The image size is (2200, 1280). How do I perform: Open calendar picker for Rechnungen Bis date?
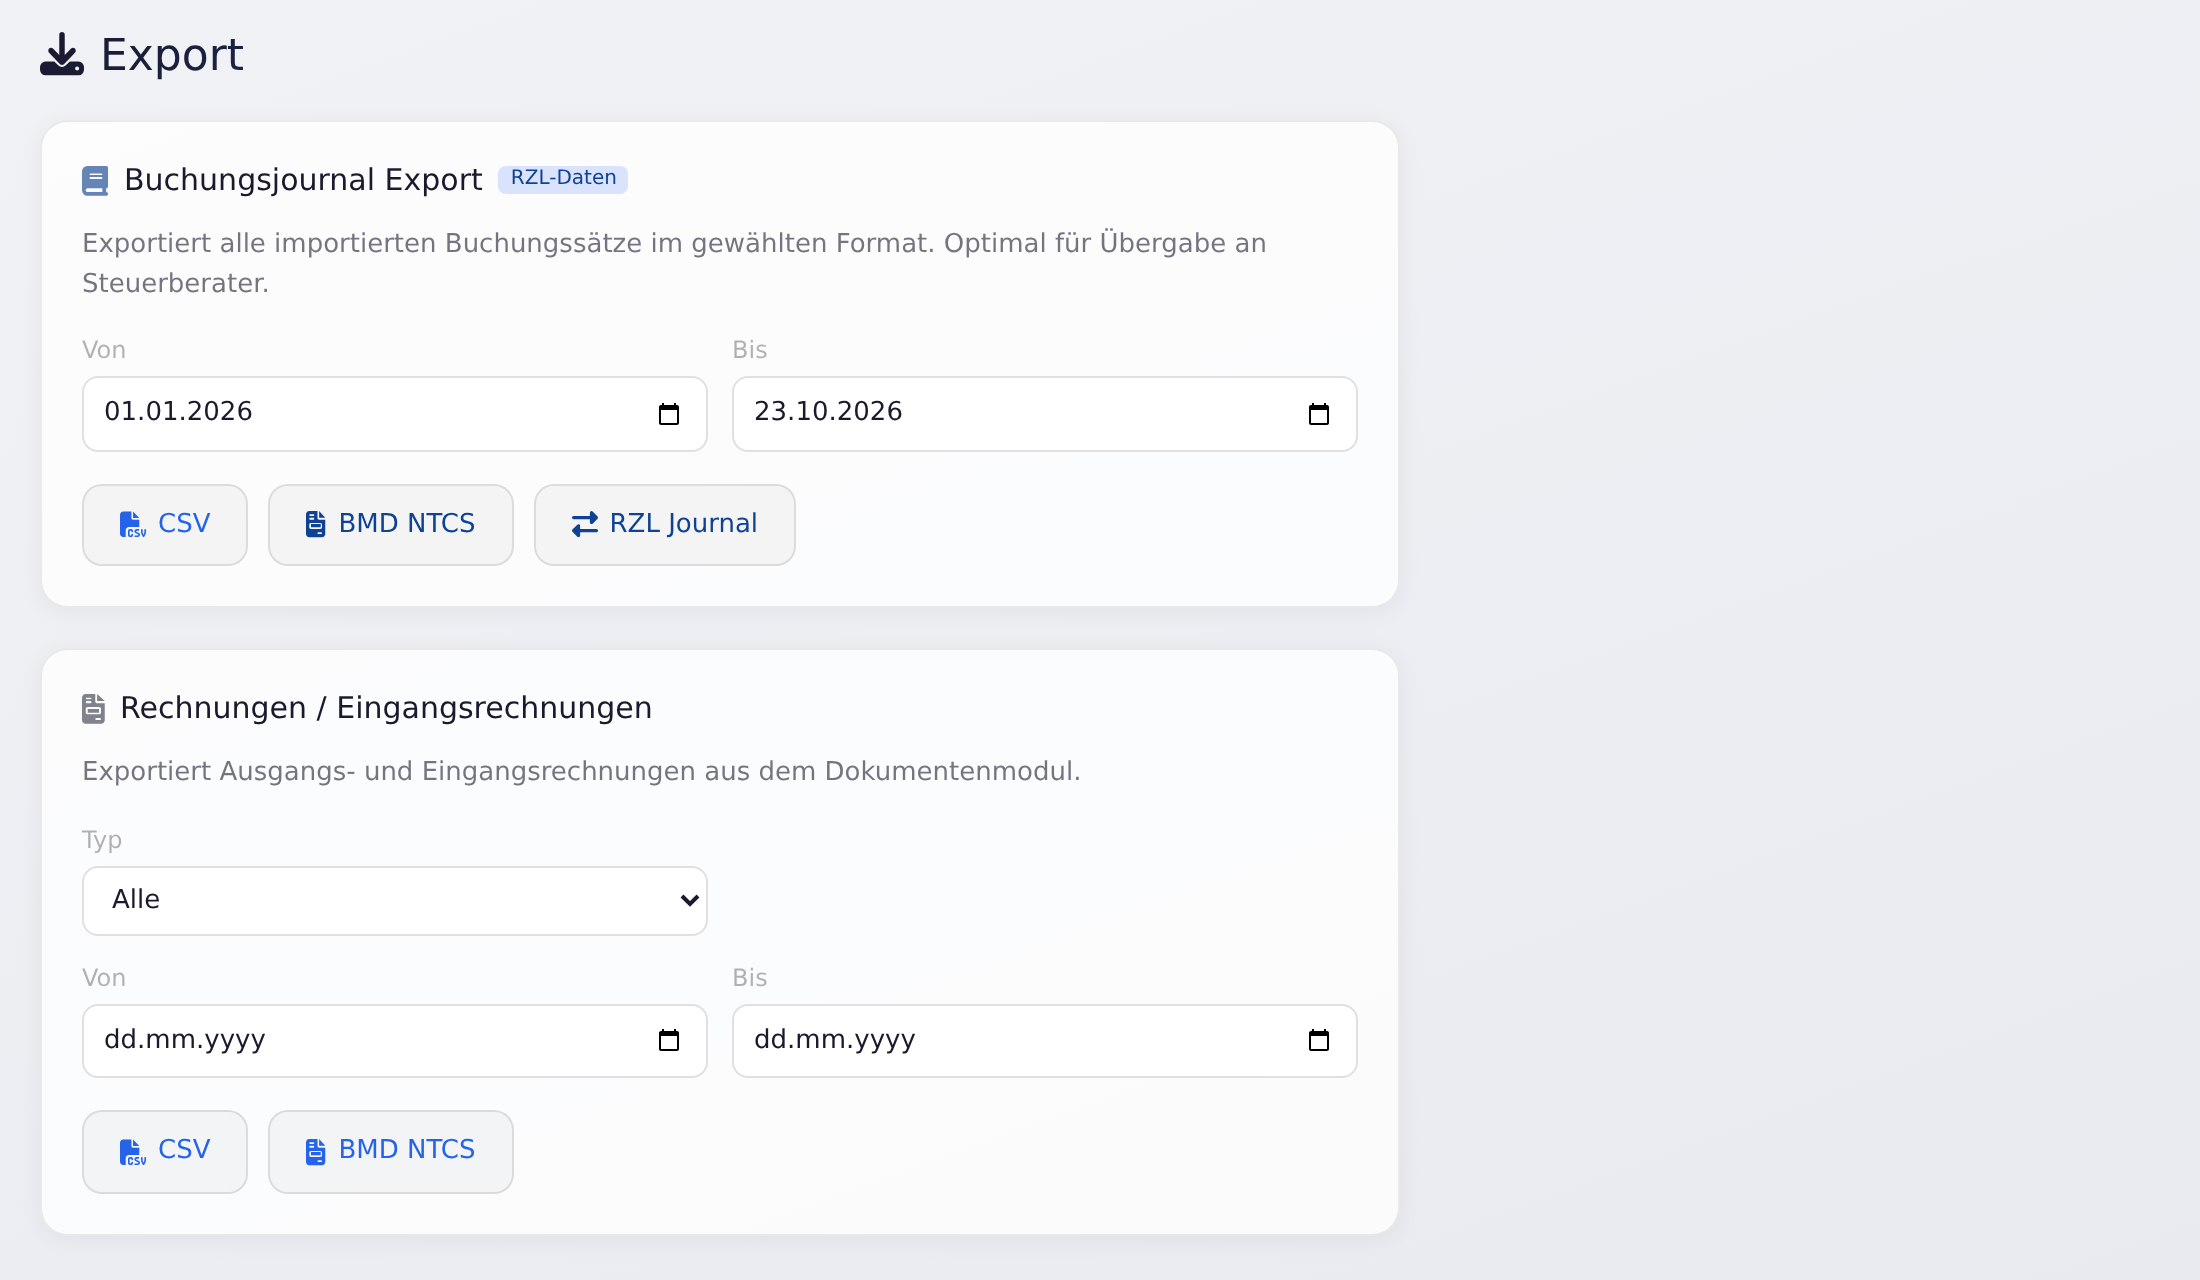click(x=1319, y=1041)
